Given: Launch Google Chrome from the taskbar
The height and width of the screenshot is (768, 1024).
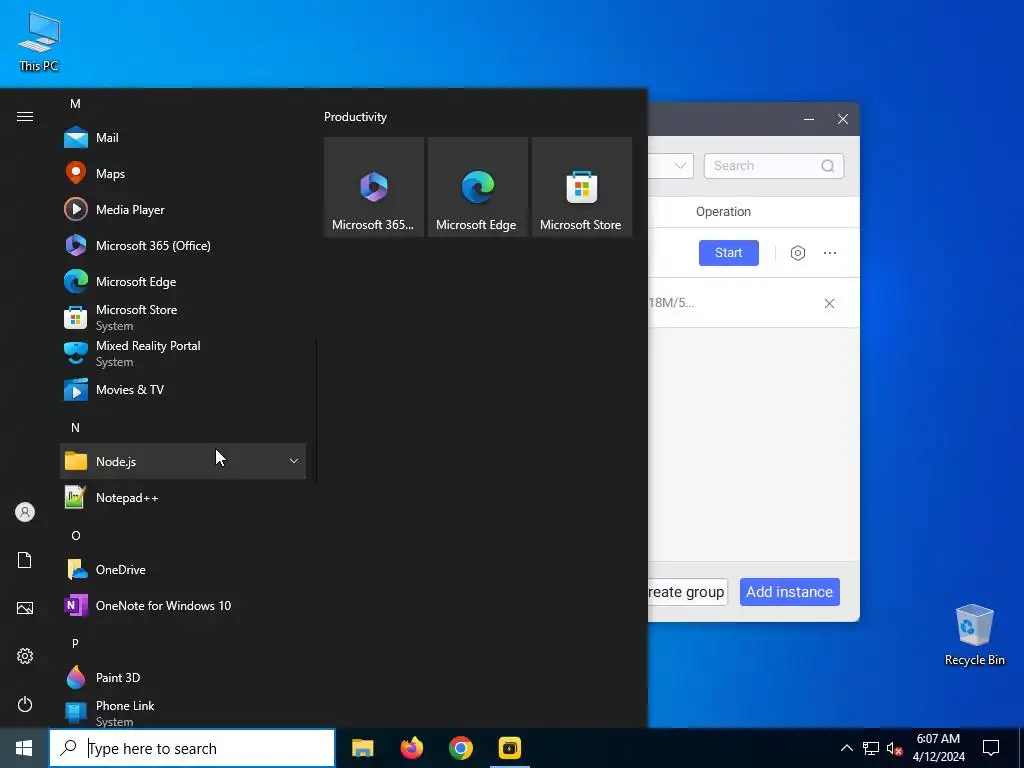Looking at the screenshot, I should 460,748.
